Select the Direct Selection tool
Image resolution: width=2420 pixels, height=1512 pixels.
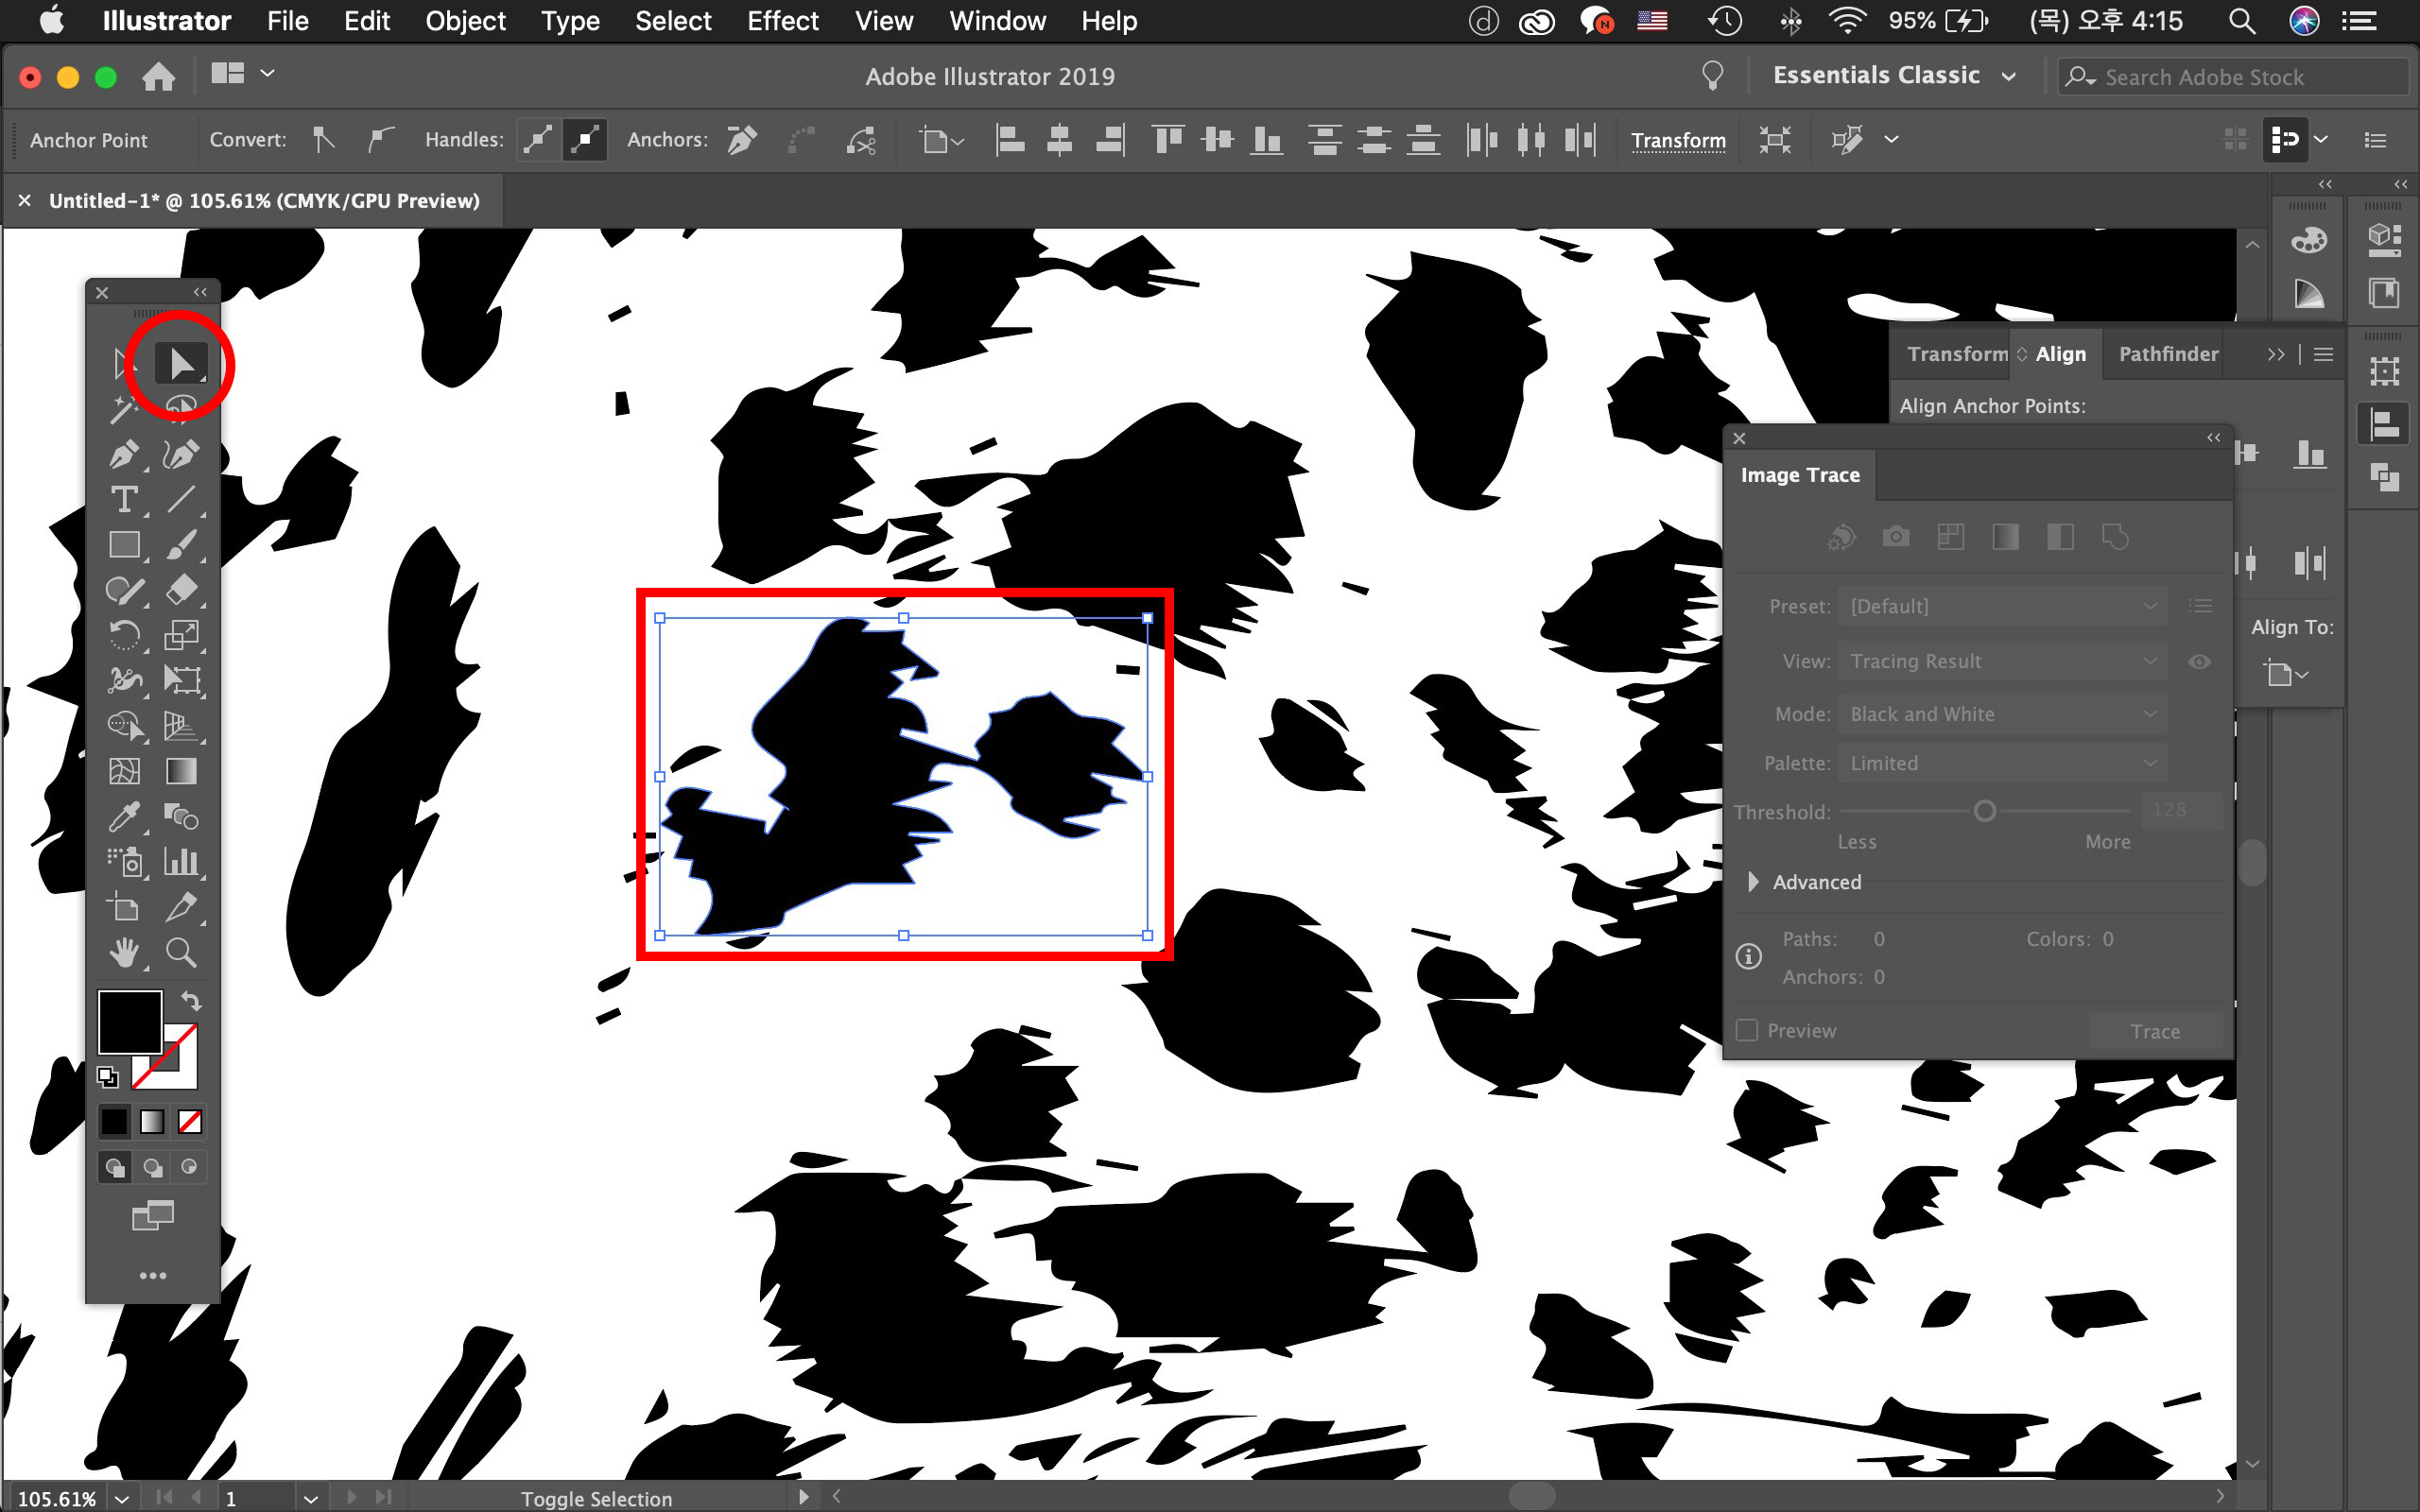pyautogui.click(x=182, y=364)
